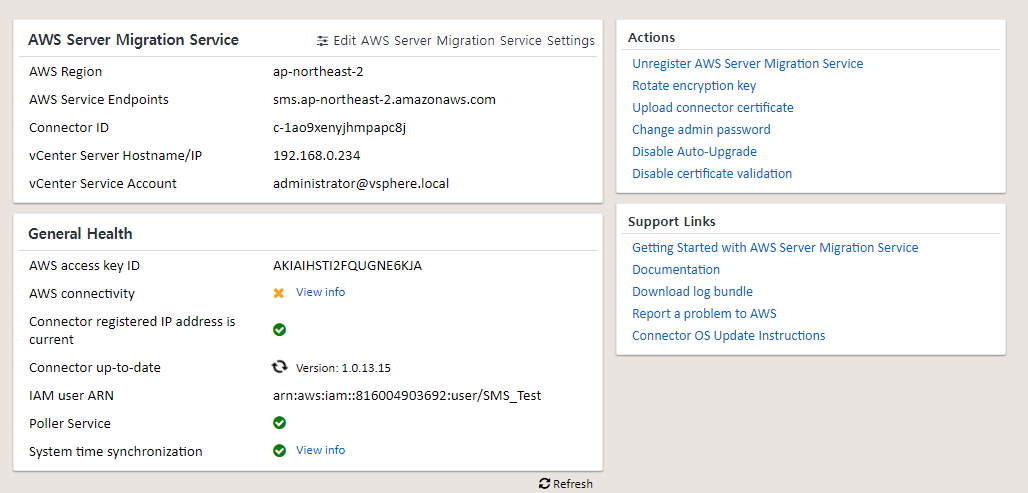Click endpoint sms.ap-northeast-2.amazonaws.com
Screen dimensions: 1028x493
384,100
